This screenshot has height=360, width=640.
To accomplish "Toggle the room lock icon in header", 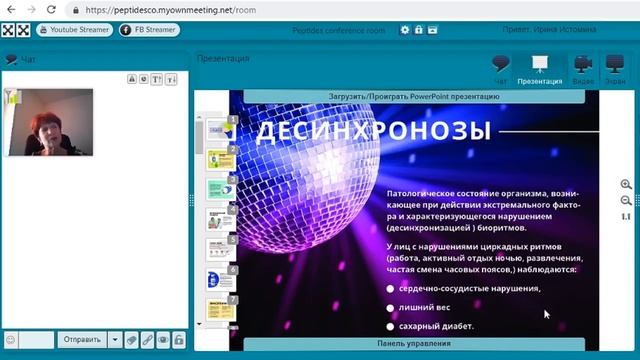I will coord(418,30).
